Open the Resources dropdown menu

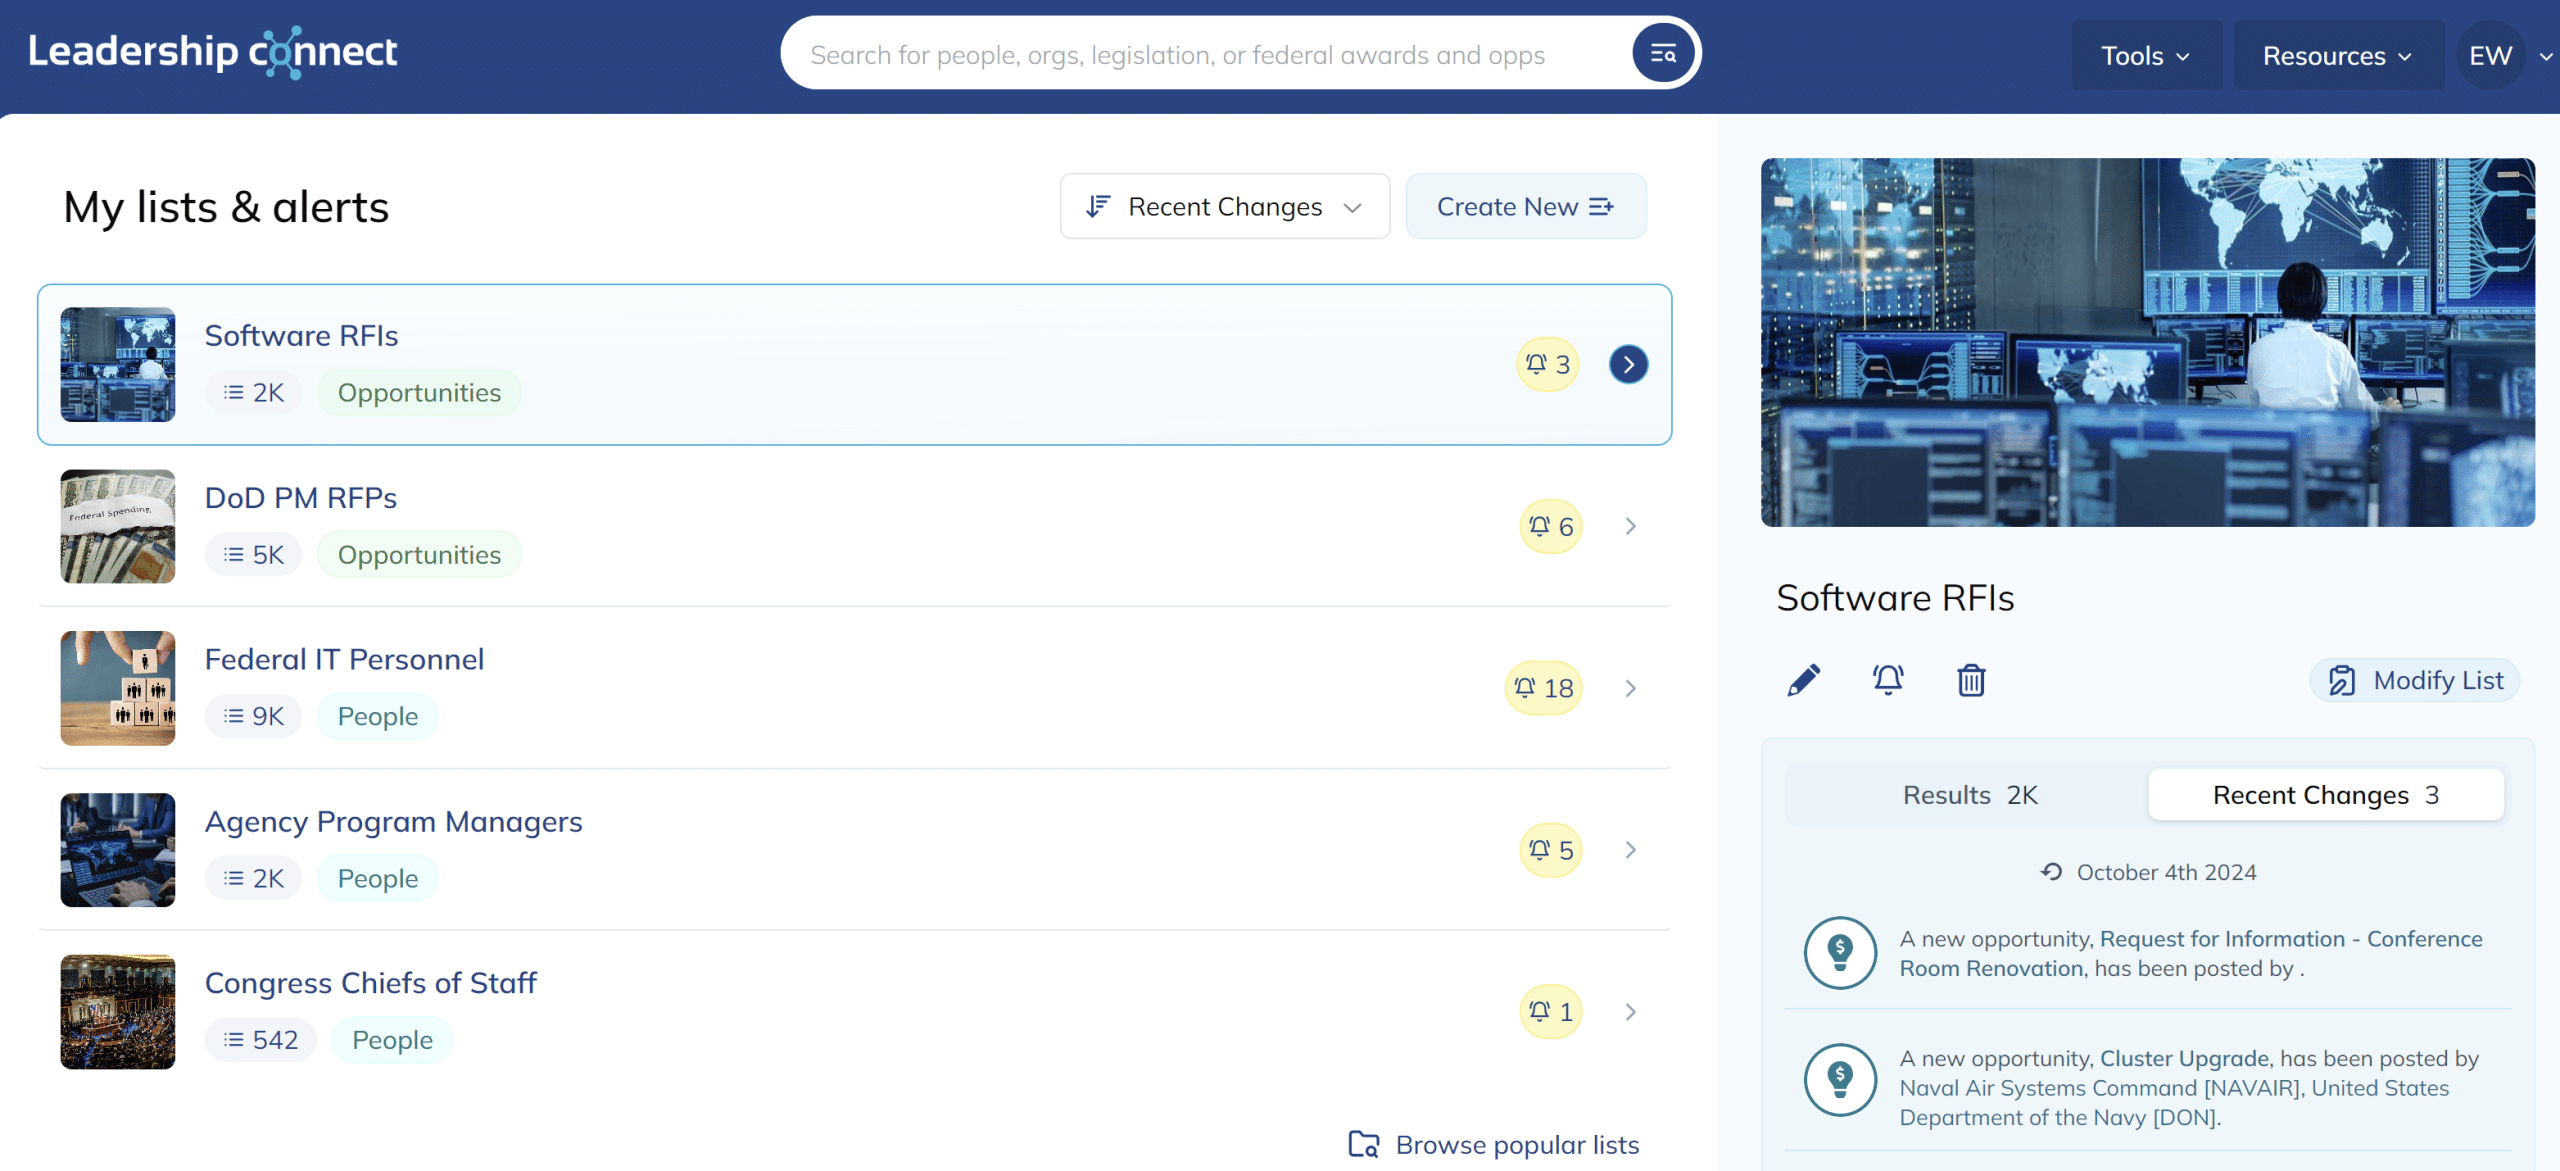[2338, 56]
